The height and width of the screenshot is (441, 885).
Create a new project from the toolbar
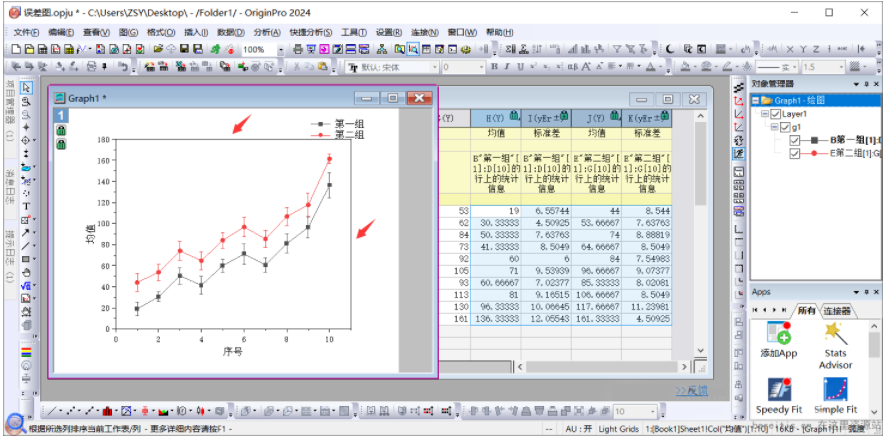(16, 49)
